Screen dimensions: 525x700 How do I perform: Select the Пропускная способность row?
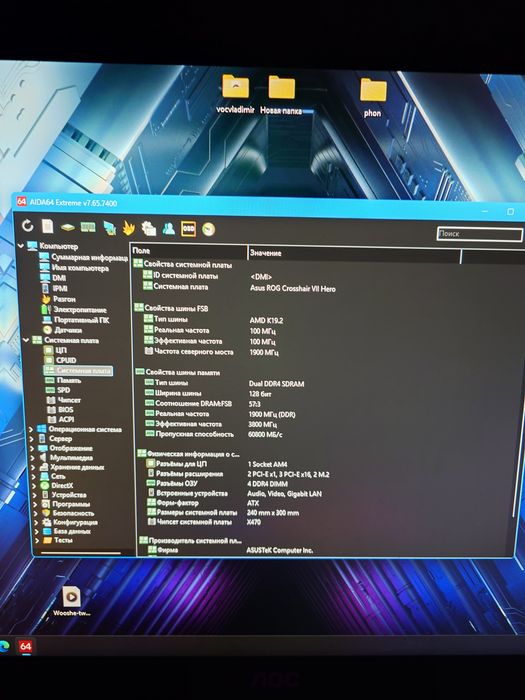214,434
